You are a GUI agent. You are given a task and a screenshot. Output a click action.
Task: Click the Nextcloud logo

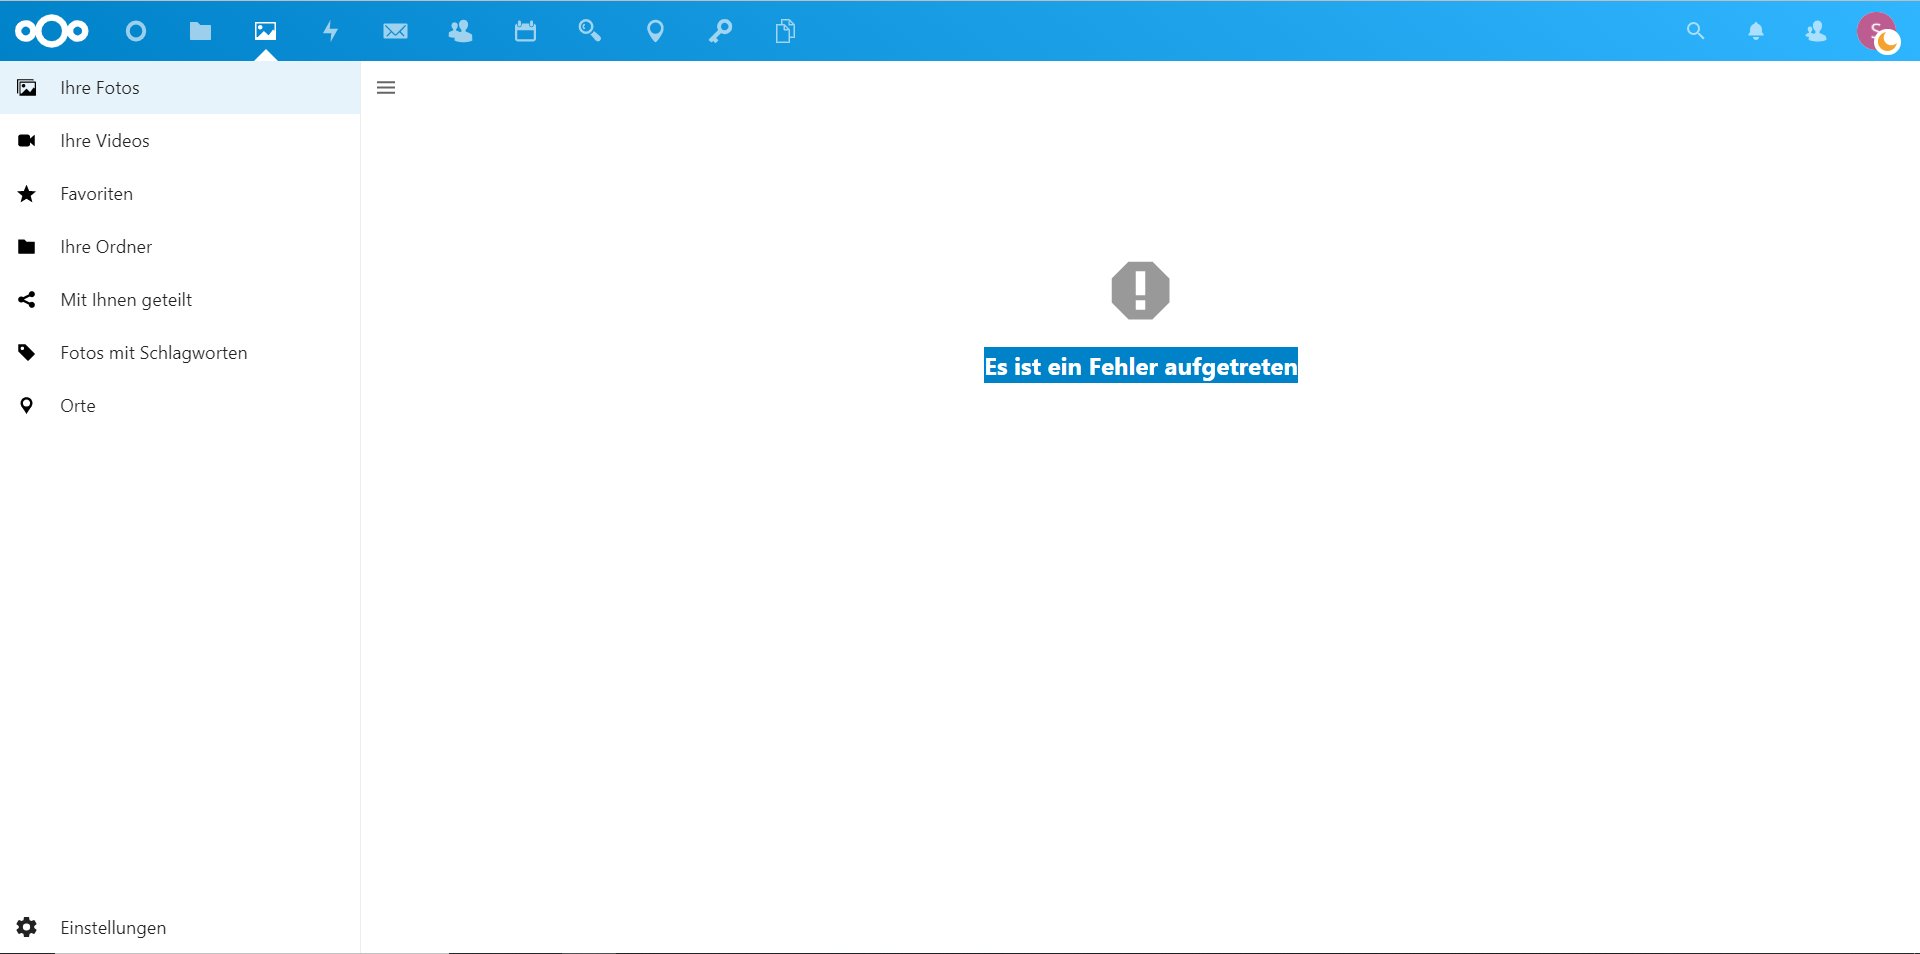[50, 31]
